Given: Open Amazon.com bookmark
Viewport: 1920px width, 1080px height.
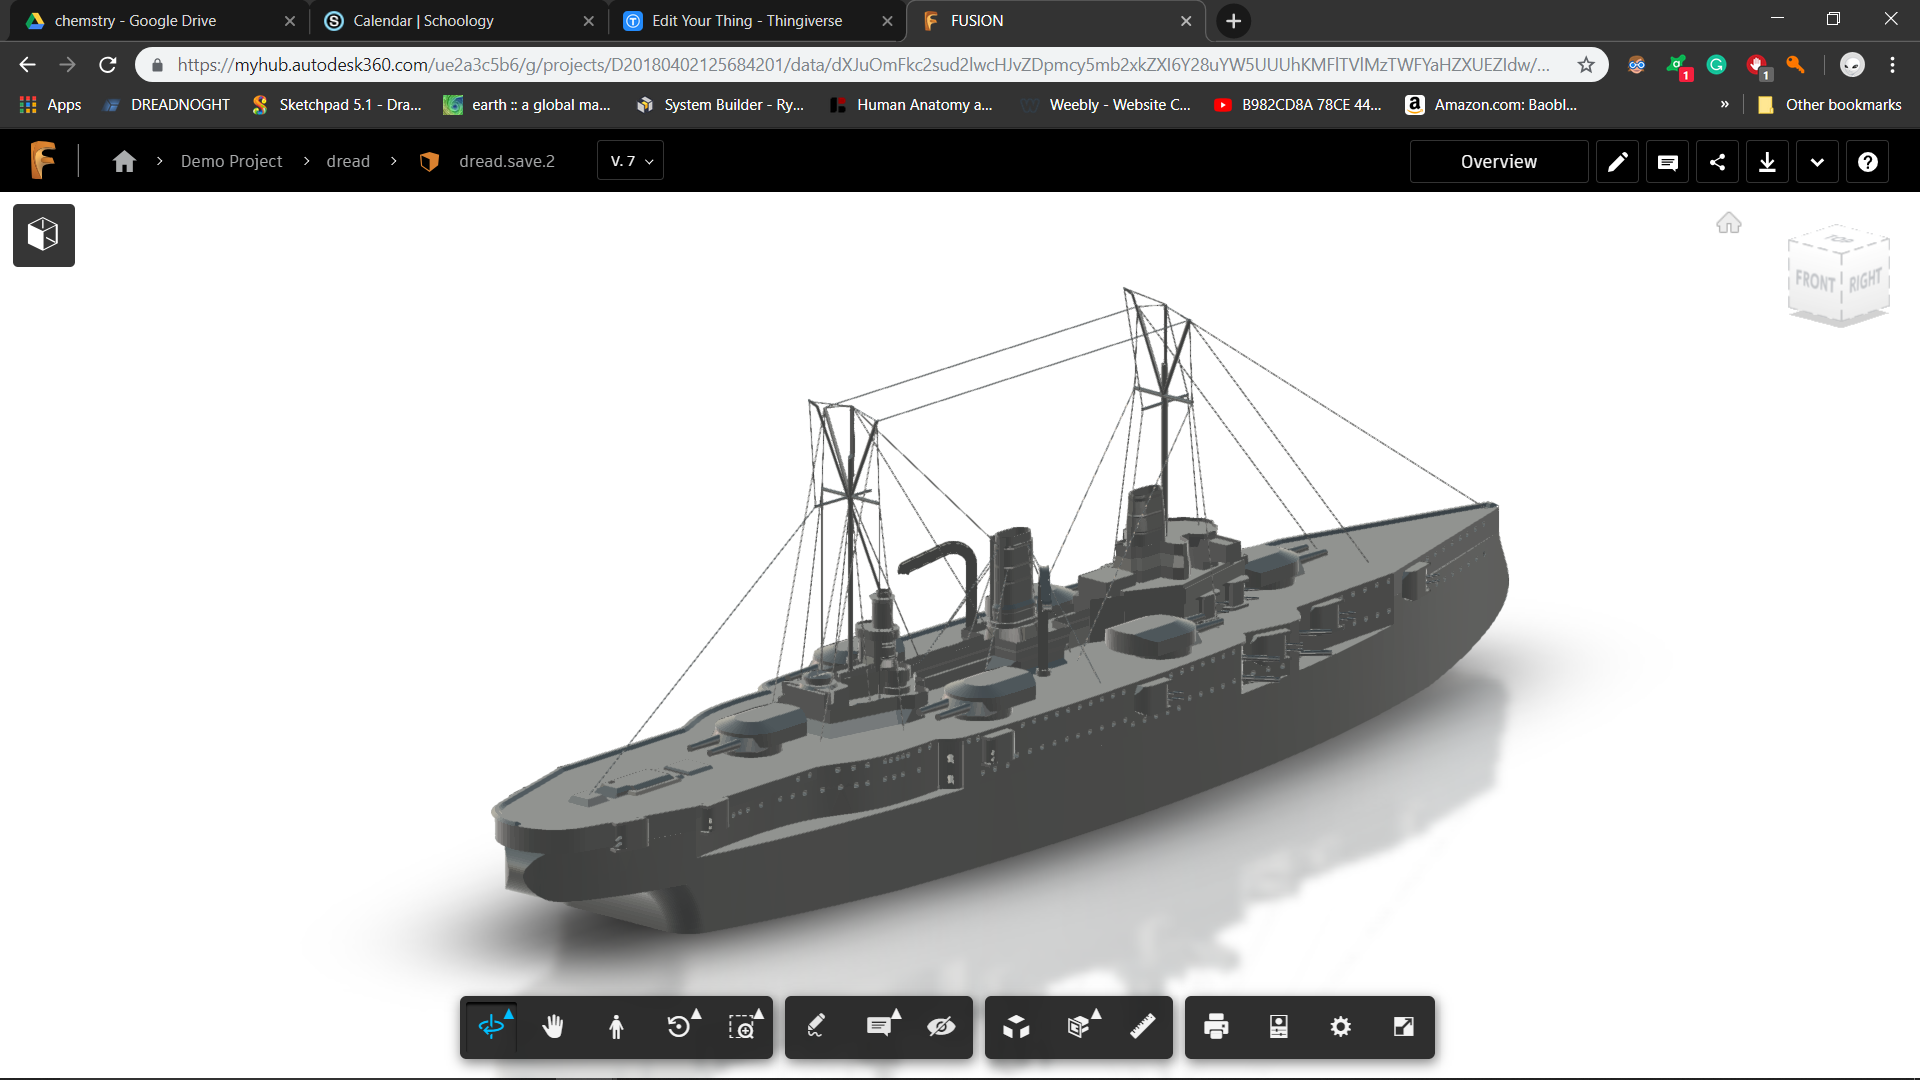Looking at the screenshot, I should [x=1491, y=105].
